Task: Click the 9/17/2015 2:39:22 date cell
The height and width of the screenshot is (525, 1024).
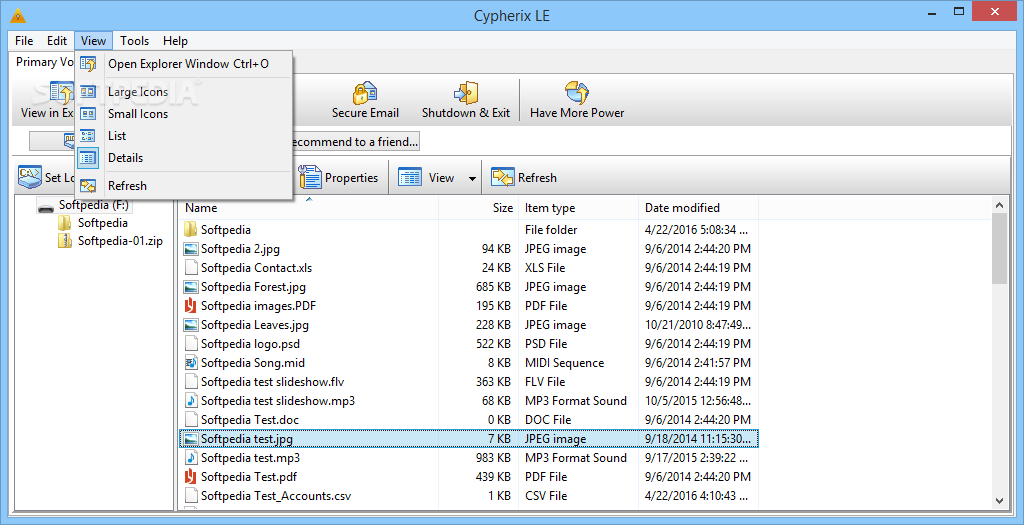Action: pyautogui.click(x=696, y=458)
